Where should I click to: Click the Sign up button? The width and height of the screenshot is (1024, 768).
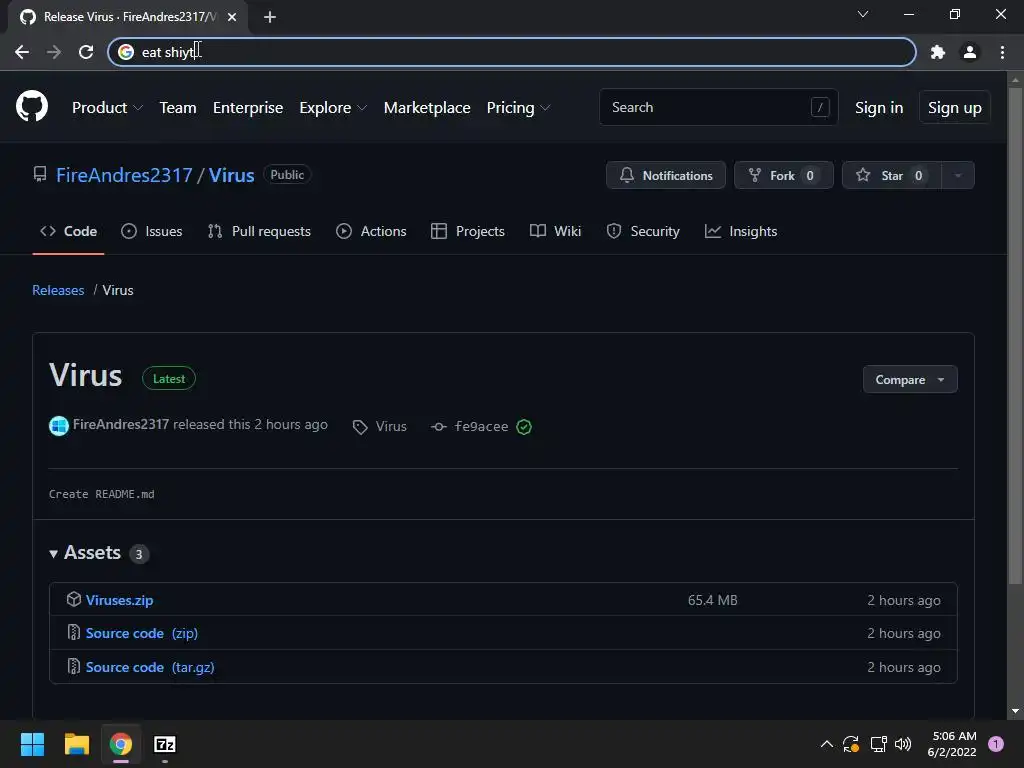(x=955, y=108)
